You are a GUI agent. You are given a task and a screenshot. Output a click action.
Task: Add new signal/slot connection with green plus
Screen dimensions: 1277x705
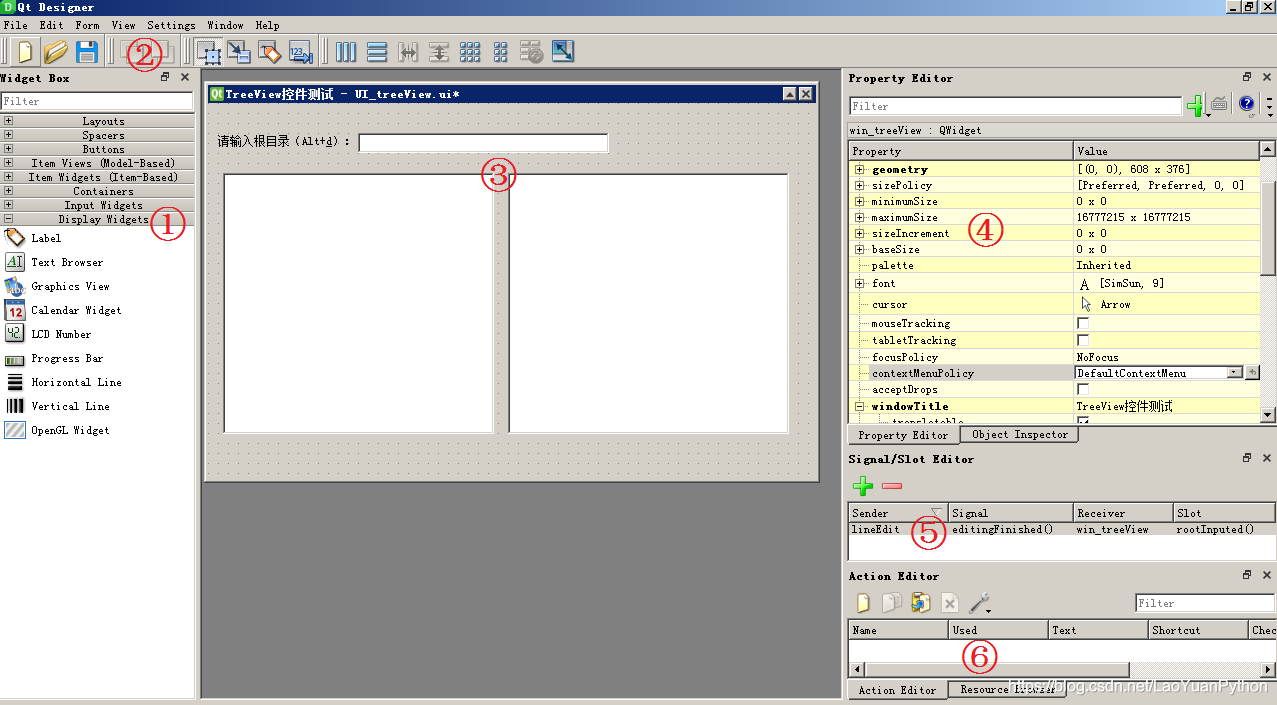pyautogui.click(x=863, y=486)
